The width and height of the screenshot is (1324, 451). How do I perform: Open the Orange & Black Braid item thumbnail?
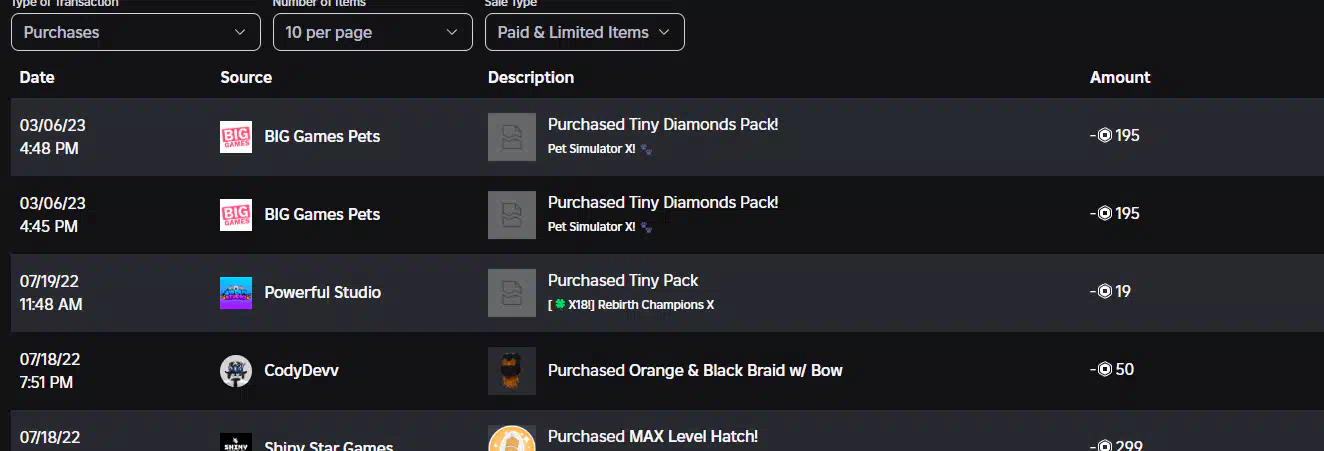(512, 371)
